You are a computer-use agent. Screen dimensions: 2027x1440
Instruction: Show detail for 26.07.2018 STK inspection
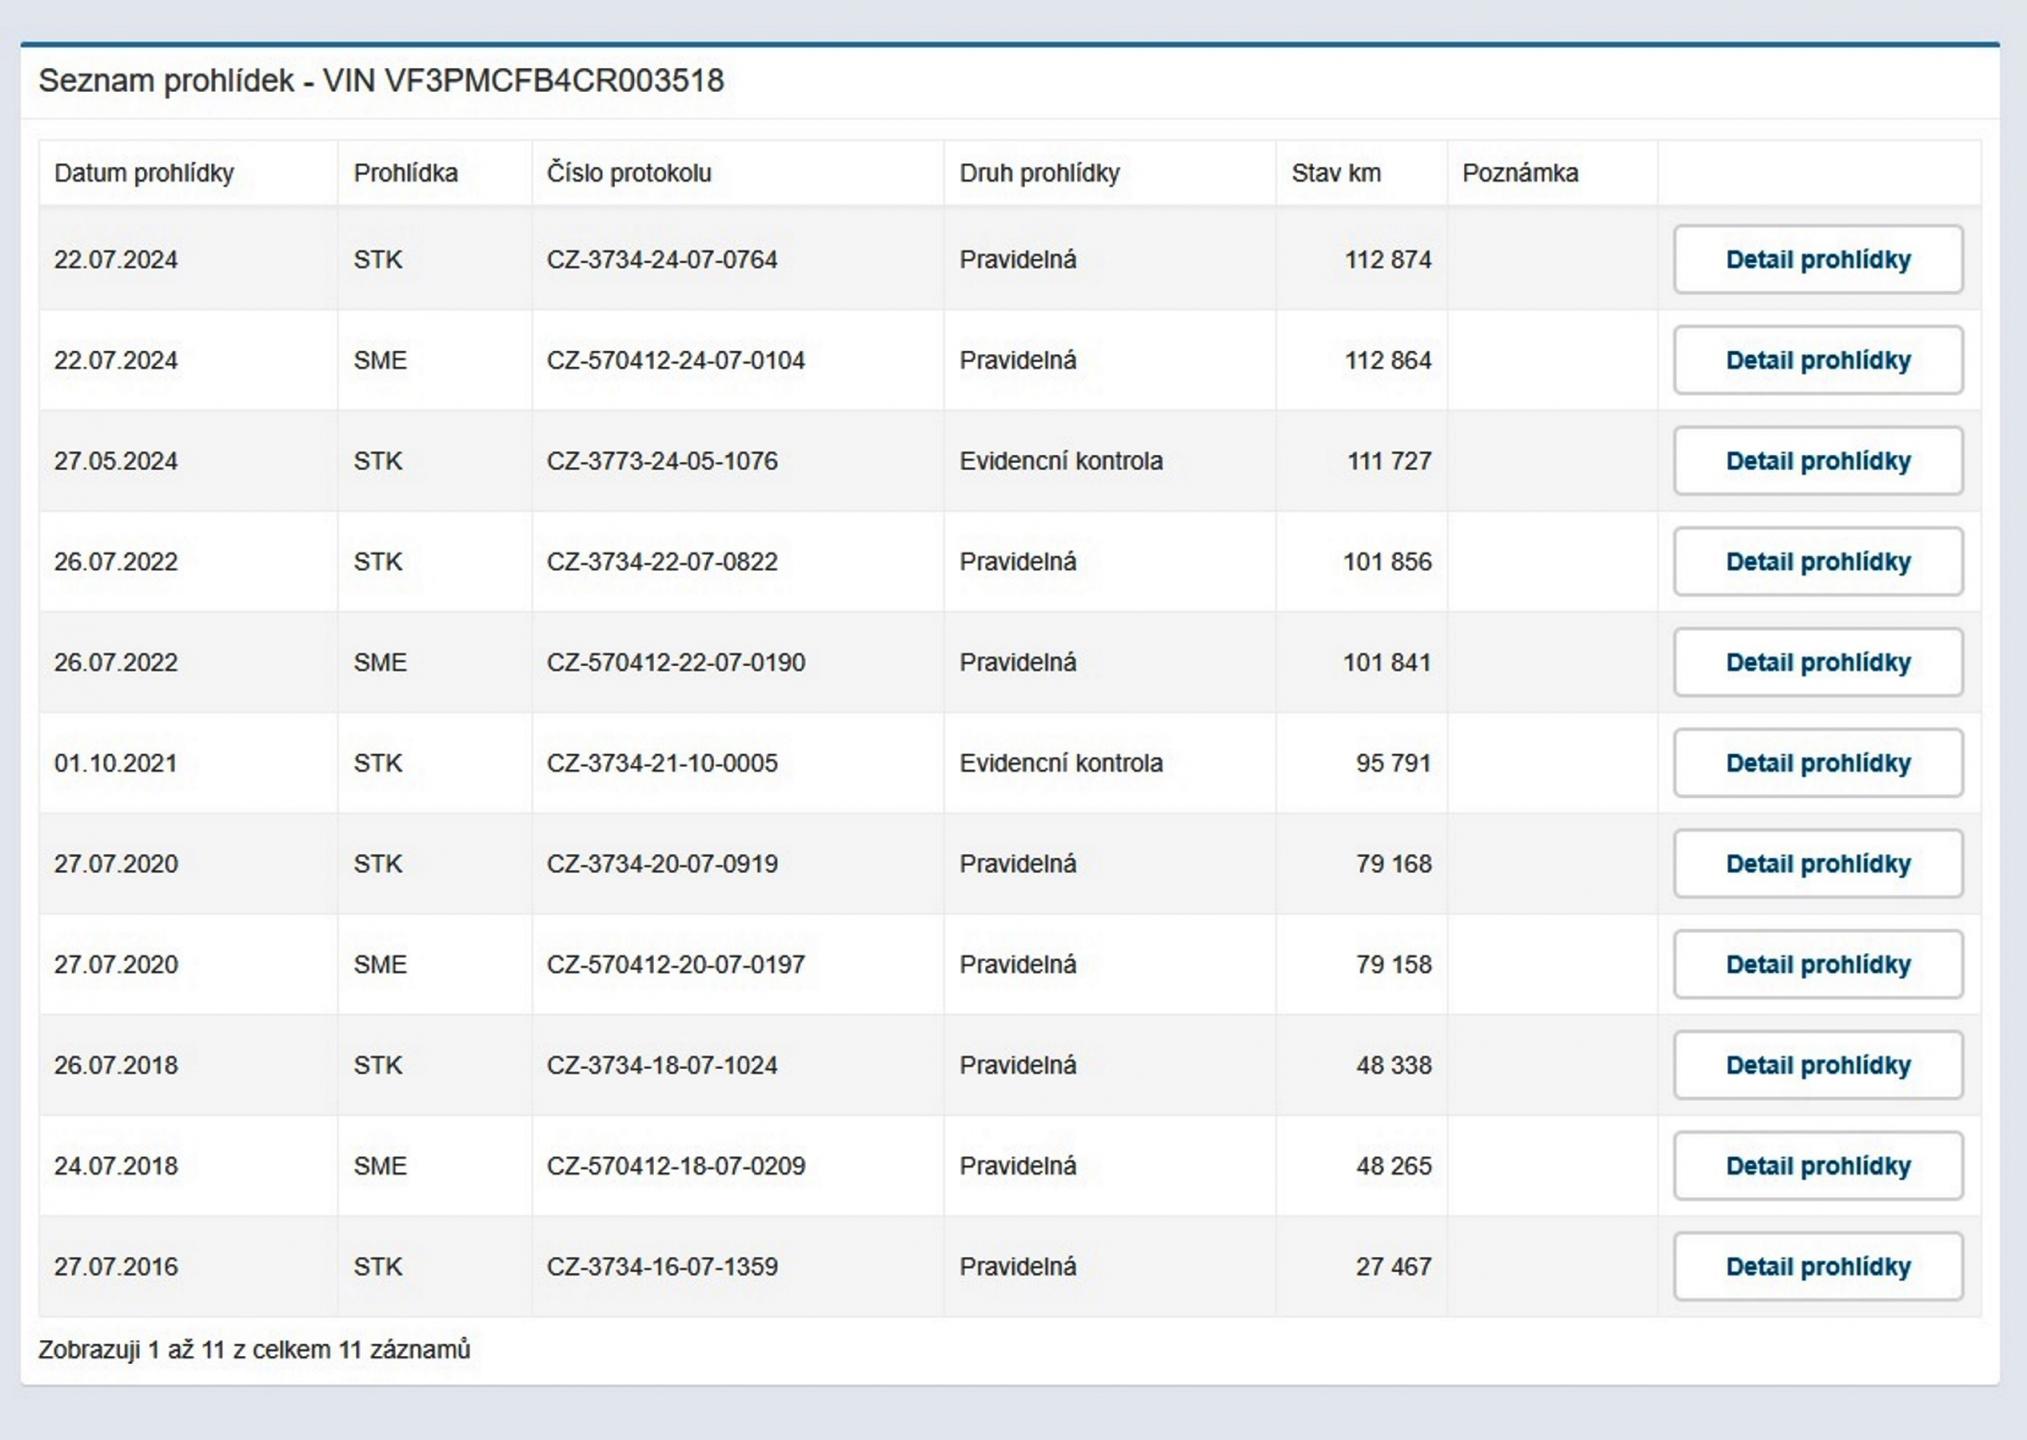point(1817,1065)
